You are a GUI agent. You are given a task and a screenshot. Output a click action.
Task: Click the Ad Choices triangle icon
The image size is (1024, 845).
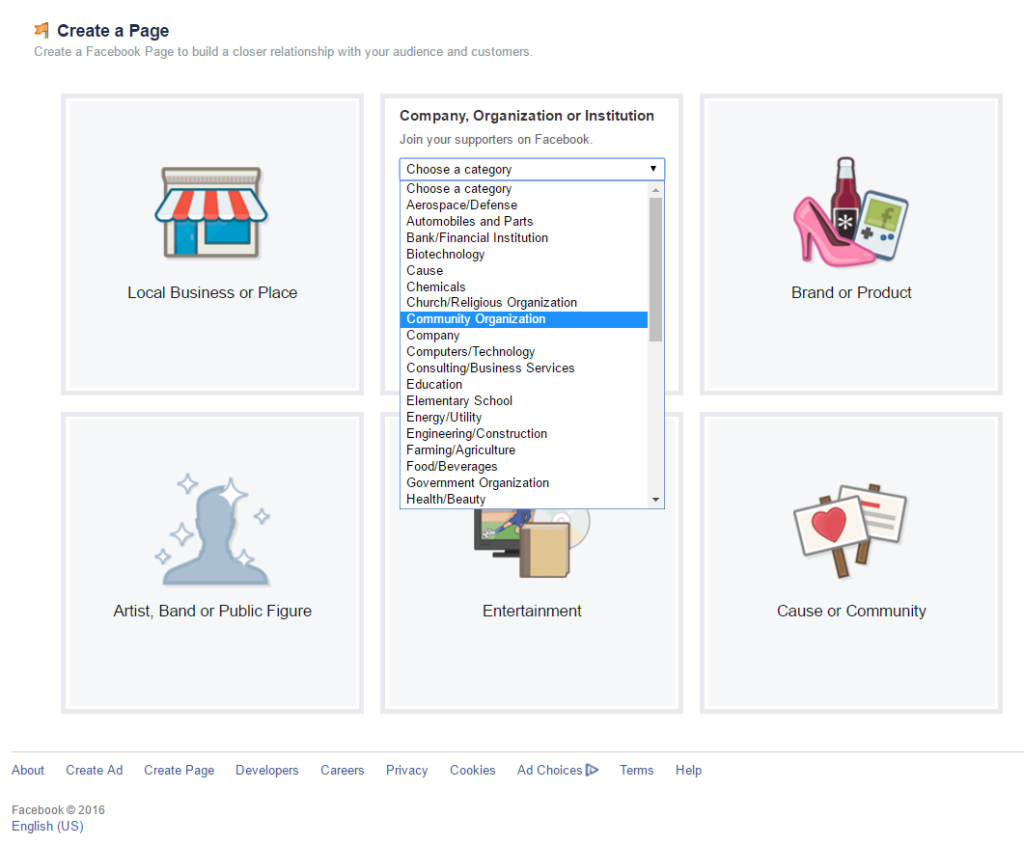pyautogui.click(x=592, y=770)
